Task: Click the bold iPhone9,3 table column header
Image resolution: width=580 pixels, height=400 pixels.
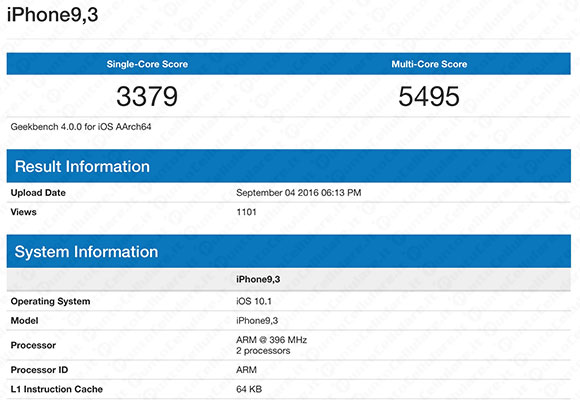Action: click(x=258, y=279)
